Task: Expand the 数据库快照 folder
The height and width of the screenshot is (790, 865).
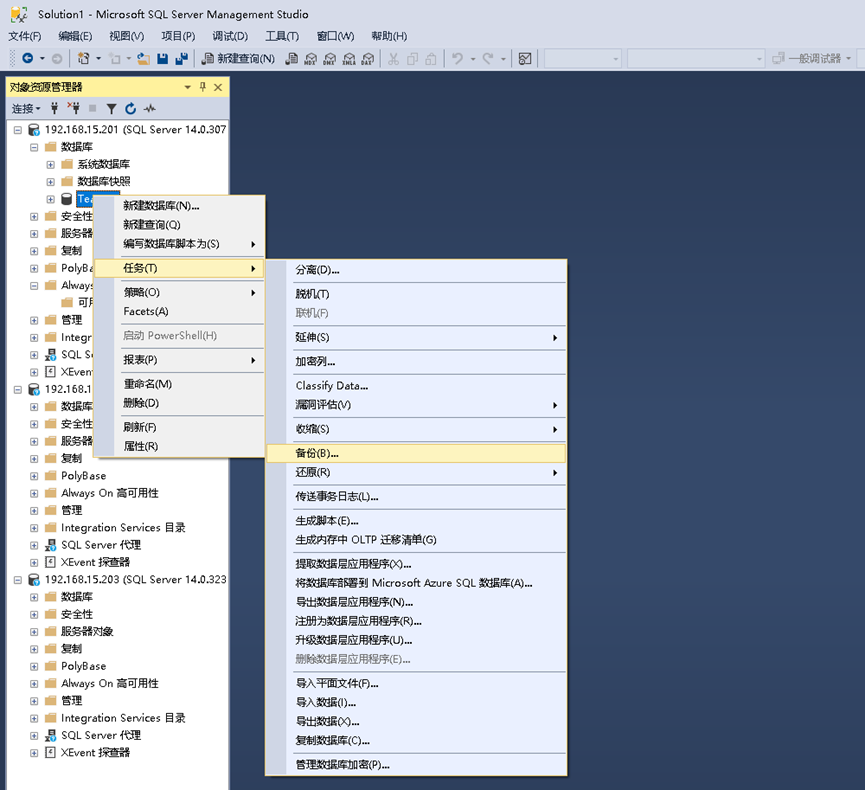Action: click(51, 182)
